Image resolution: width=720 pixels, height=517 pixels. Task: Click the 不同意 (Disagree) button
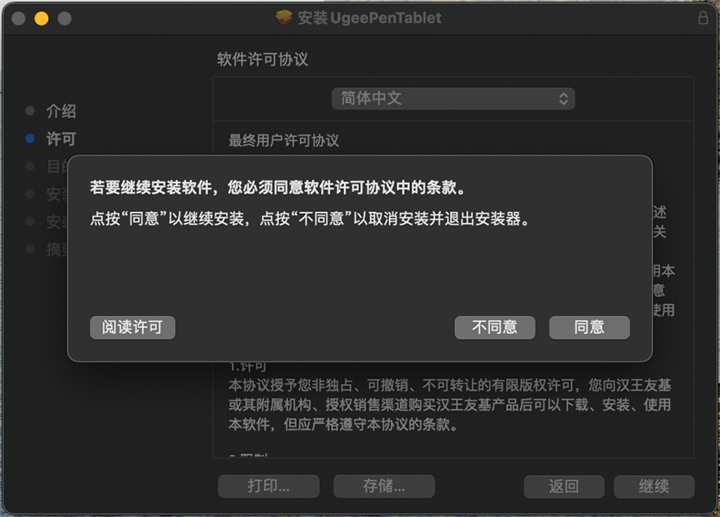pyautogui.click(x=495, y=327)
